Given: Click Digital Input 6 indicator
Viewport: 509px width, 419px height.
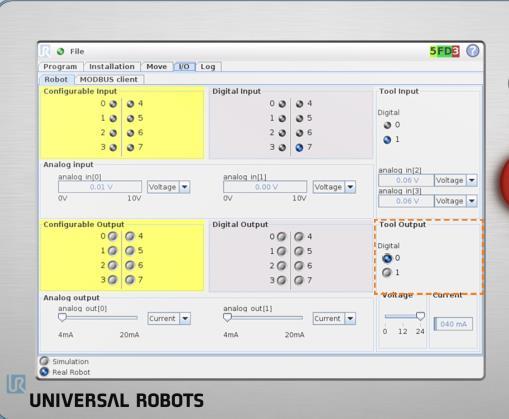Looking at the screenshot, I should (x=299, y=133).
